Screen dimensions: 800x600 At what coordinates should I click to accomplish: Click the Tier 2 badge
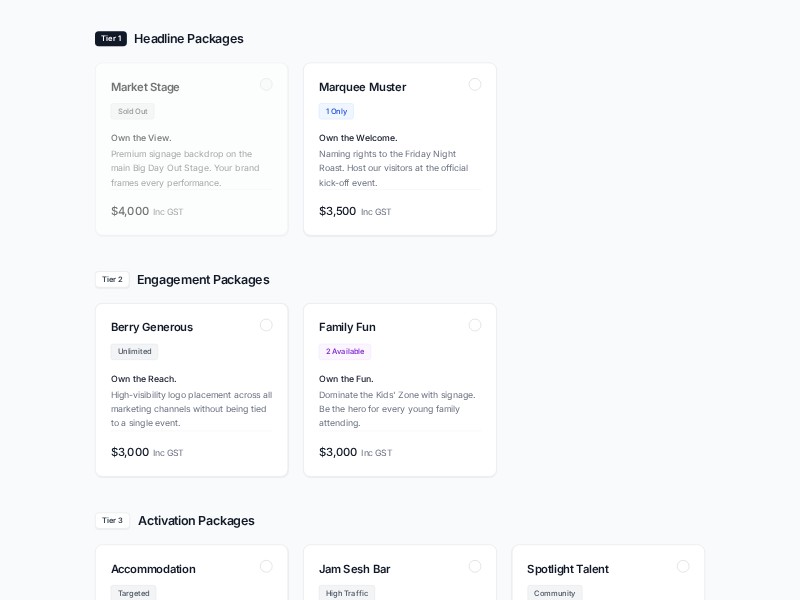(x=112, y=280)
